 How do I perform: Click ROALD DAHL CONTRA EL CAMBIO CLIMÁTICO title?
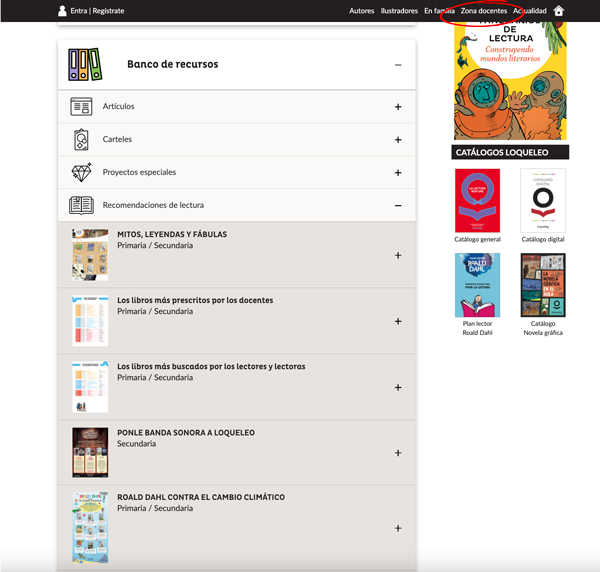click(201, 497)
